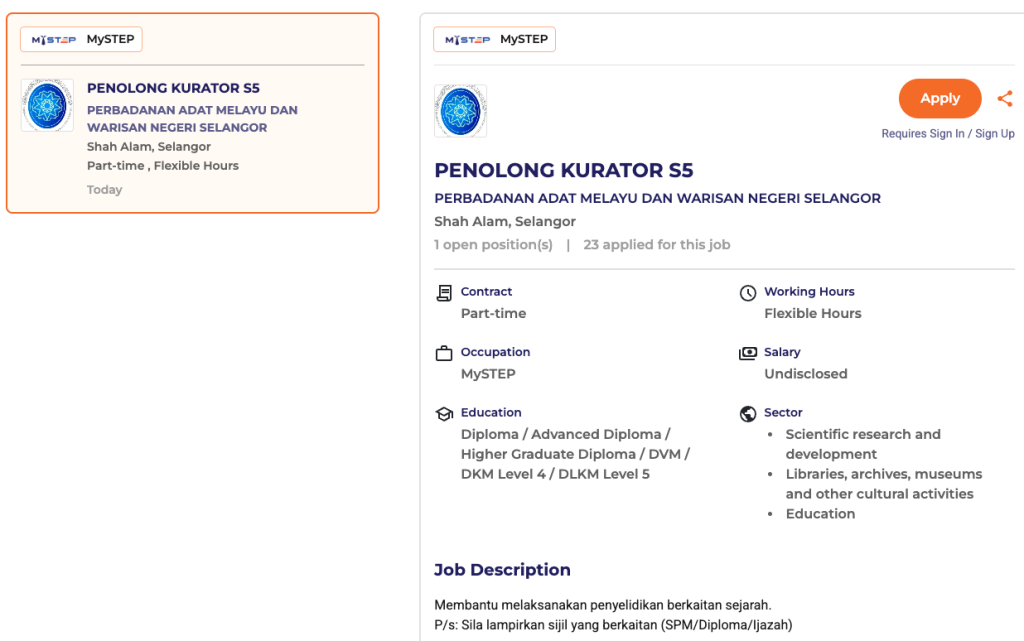Image resolution: width=1024 pixels, height=641 pixels.
Task: Click the Working Hours clock icon
Action: tap(747, 293)
